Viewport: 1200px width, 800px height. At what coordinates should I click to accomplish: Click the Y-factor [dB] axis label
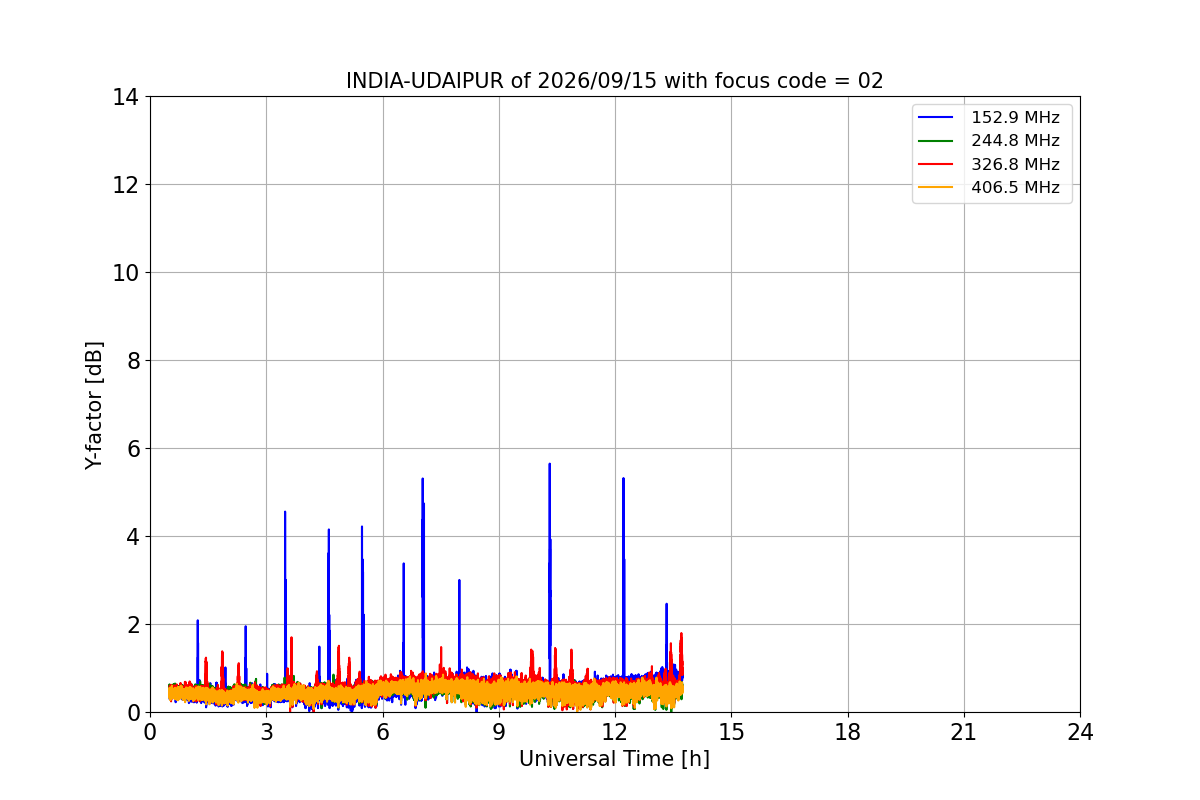[94, 405]
